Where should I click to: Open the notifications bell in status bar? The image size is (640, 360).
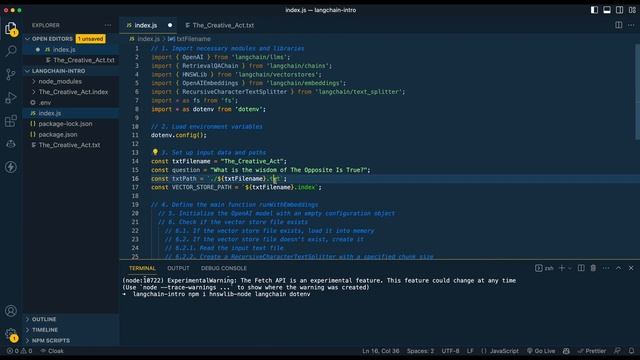coord(631,351)
